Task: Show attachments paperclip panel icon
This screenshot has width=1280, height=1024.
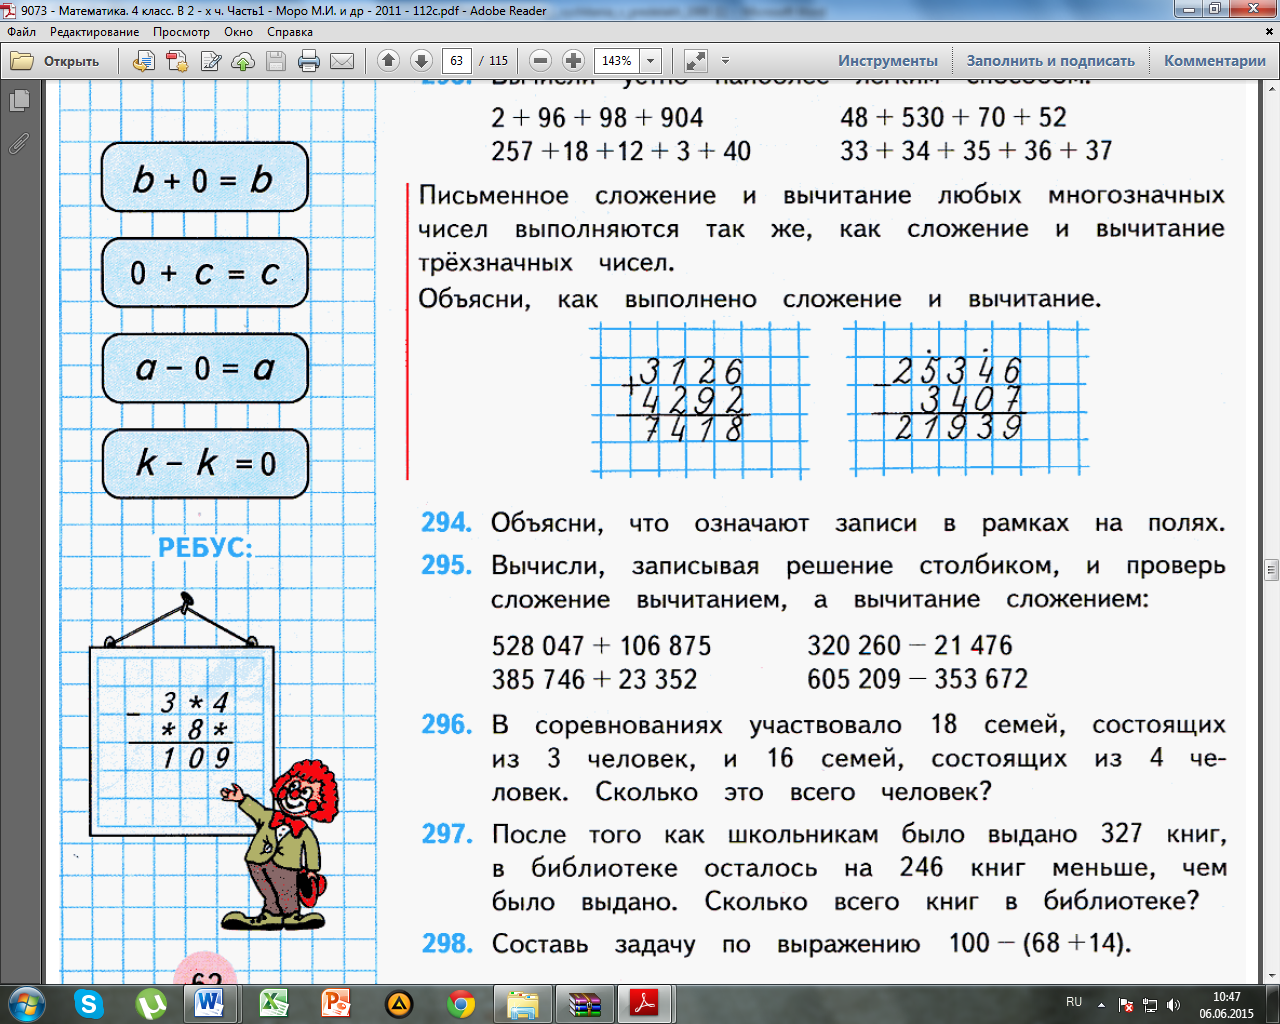Action: 19,143
